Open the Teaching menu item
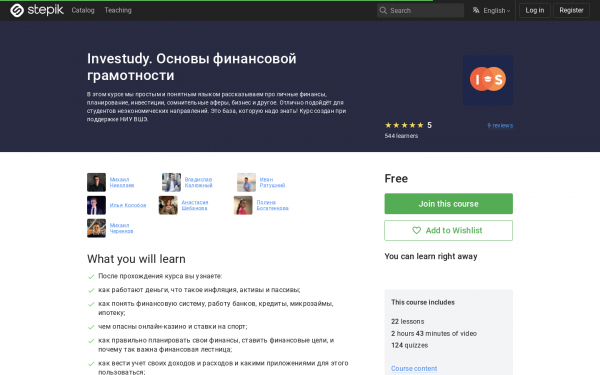Screen dimensions: 600x375 (x=118, y=10)
